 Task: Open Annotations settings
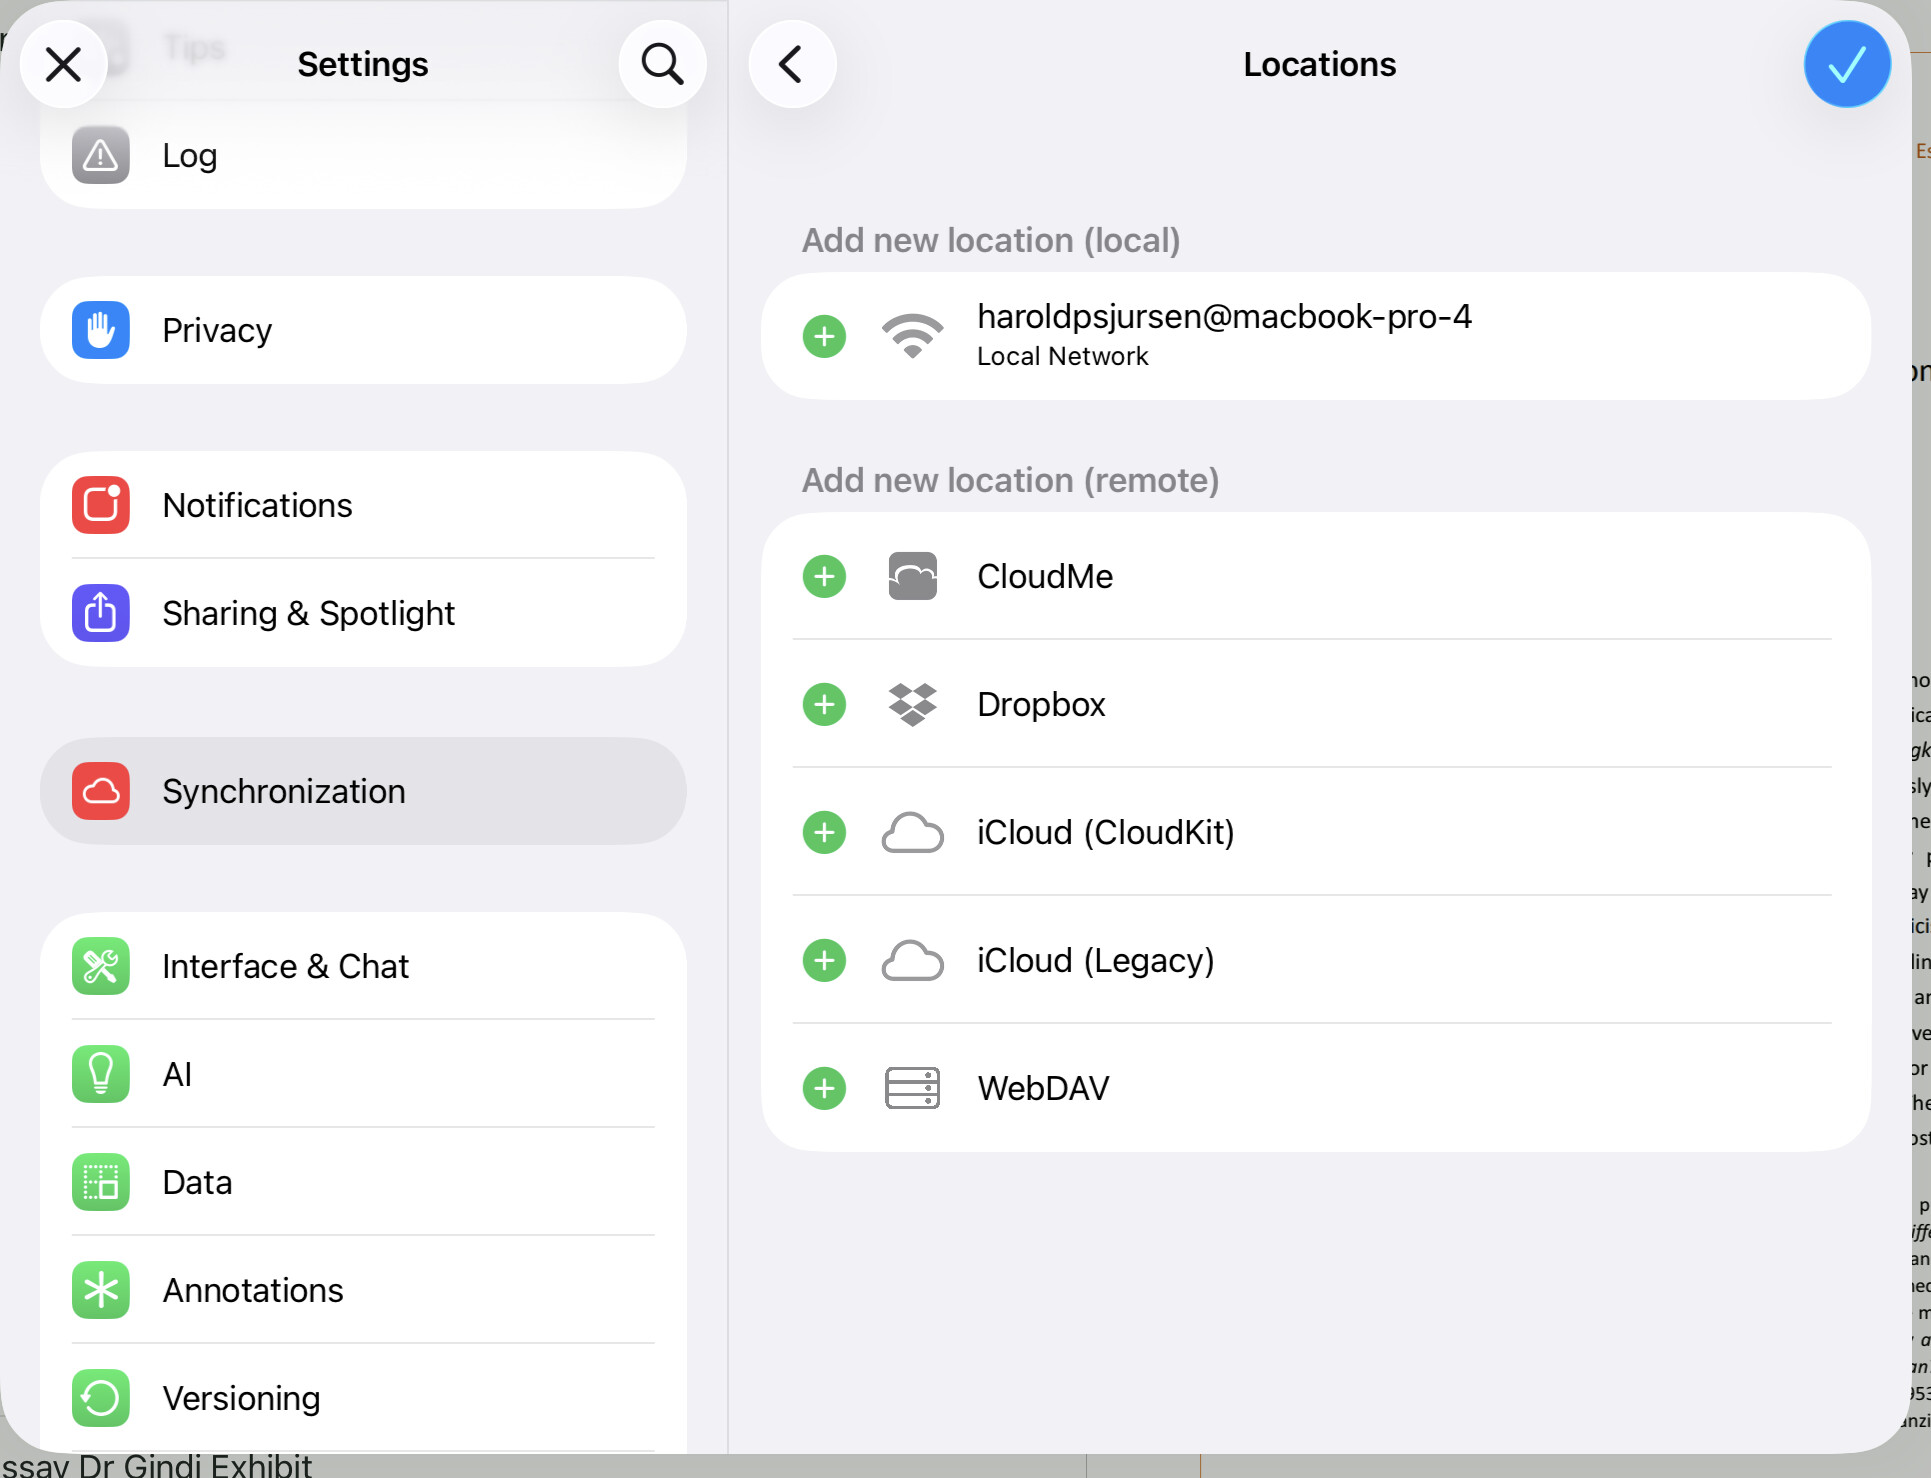363,1291
